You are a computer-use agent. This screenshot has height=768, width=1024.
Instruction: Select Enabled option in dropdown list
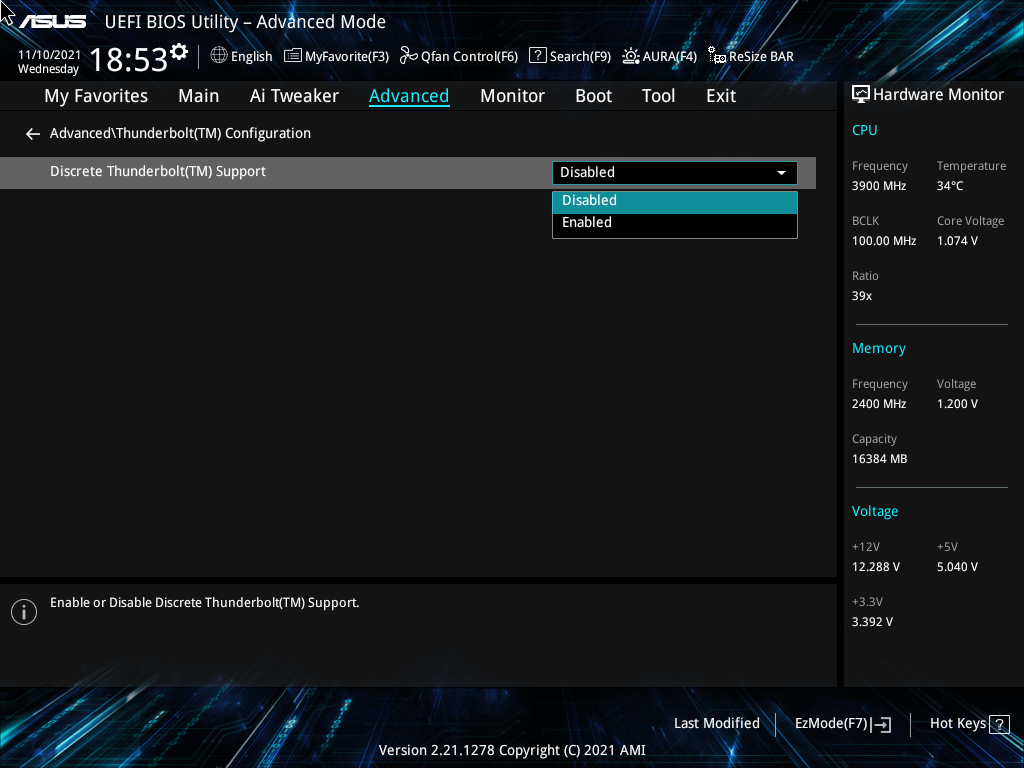[x=675, y=223]
